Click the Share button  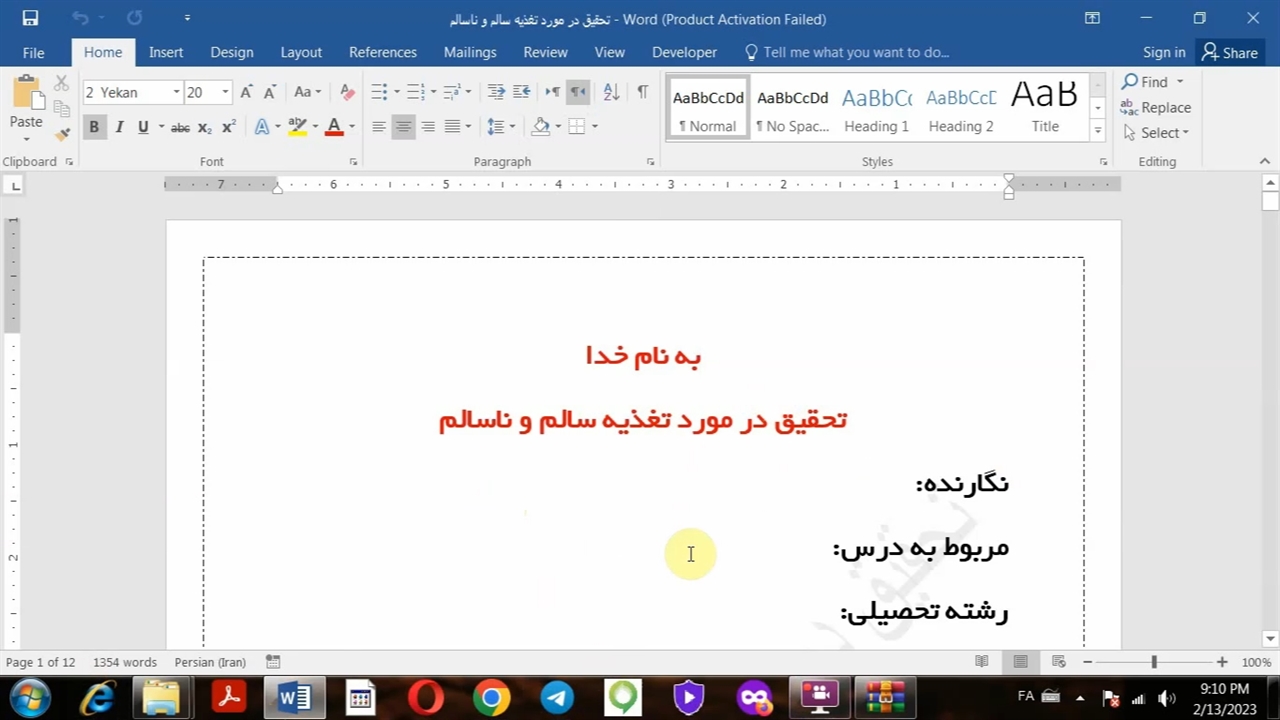(1230, 52)
